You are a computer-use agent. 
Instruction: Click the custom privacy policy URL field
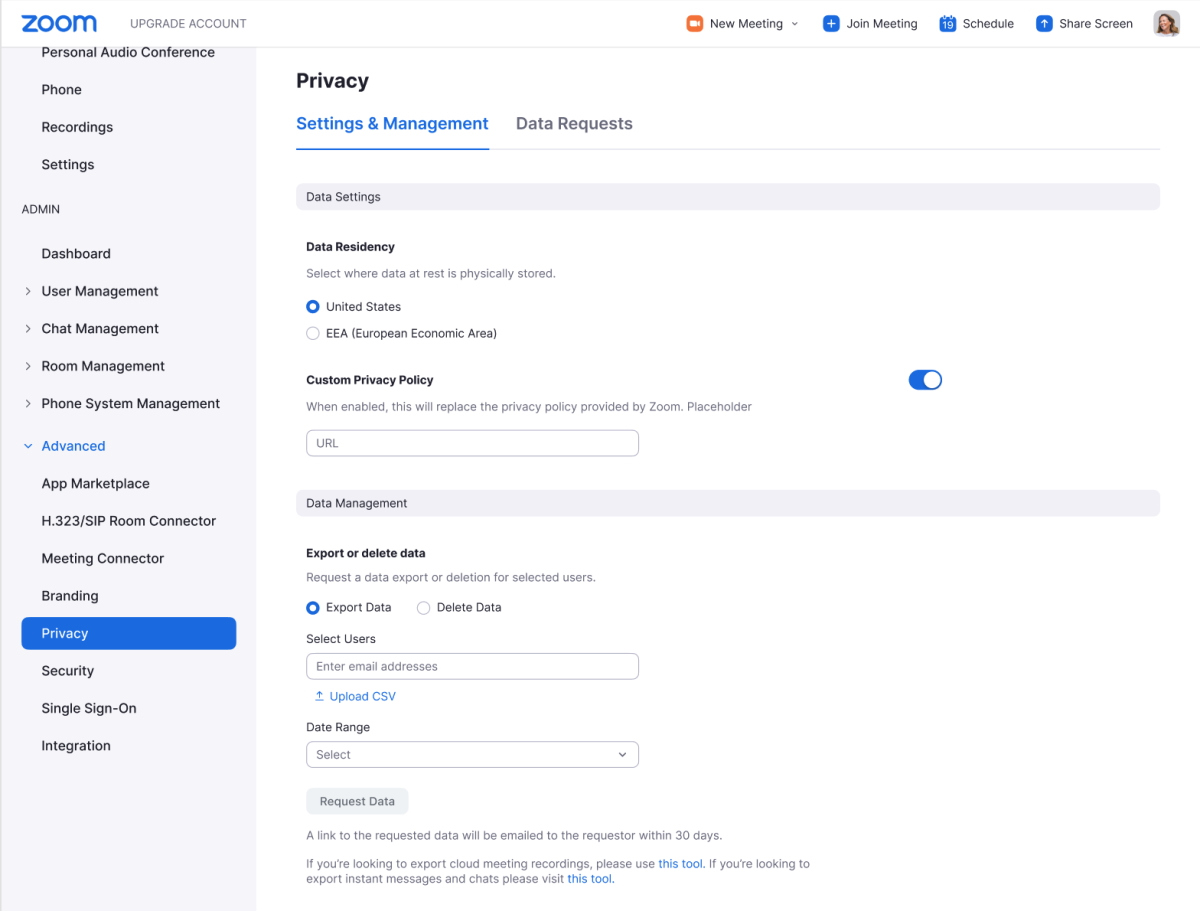pyautogui.click(x=472, y=443)
